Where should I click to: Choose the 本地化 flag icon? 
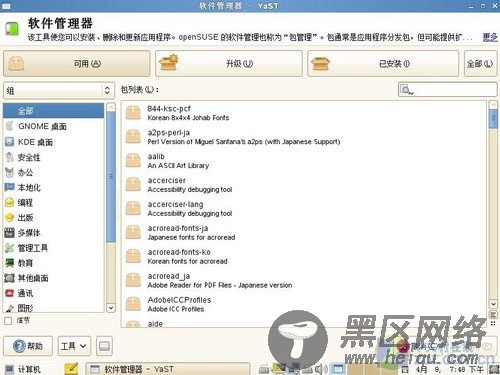click(x=9, y=187)
